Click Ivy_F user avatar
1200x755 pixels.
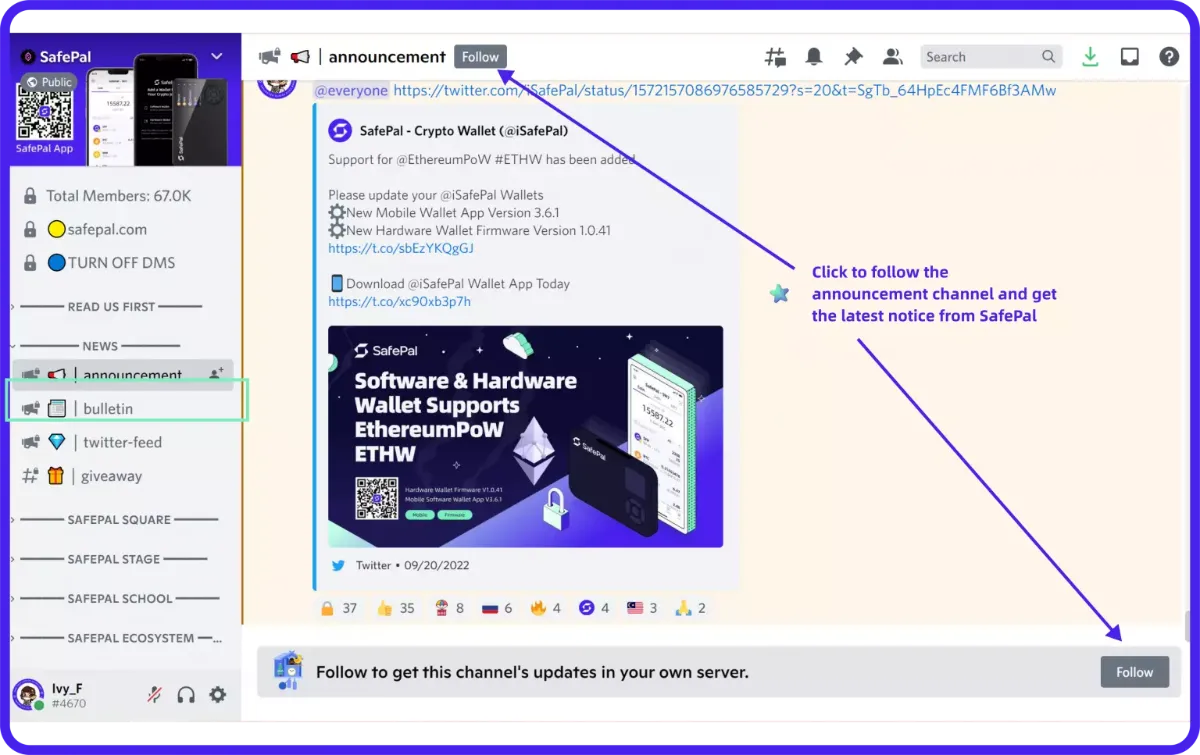[28, 695]
